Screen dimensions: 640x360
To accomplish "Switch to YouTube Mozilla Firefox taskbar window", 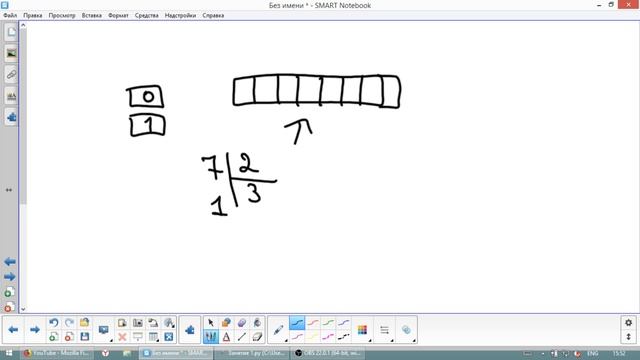I will tap(57, 353).
